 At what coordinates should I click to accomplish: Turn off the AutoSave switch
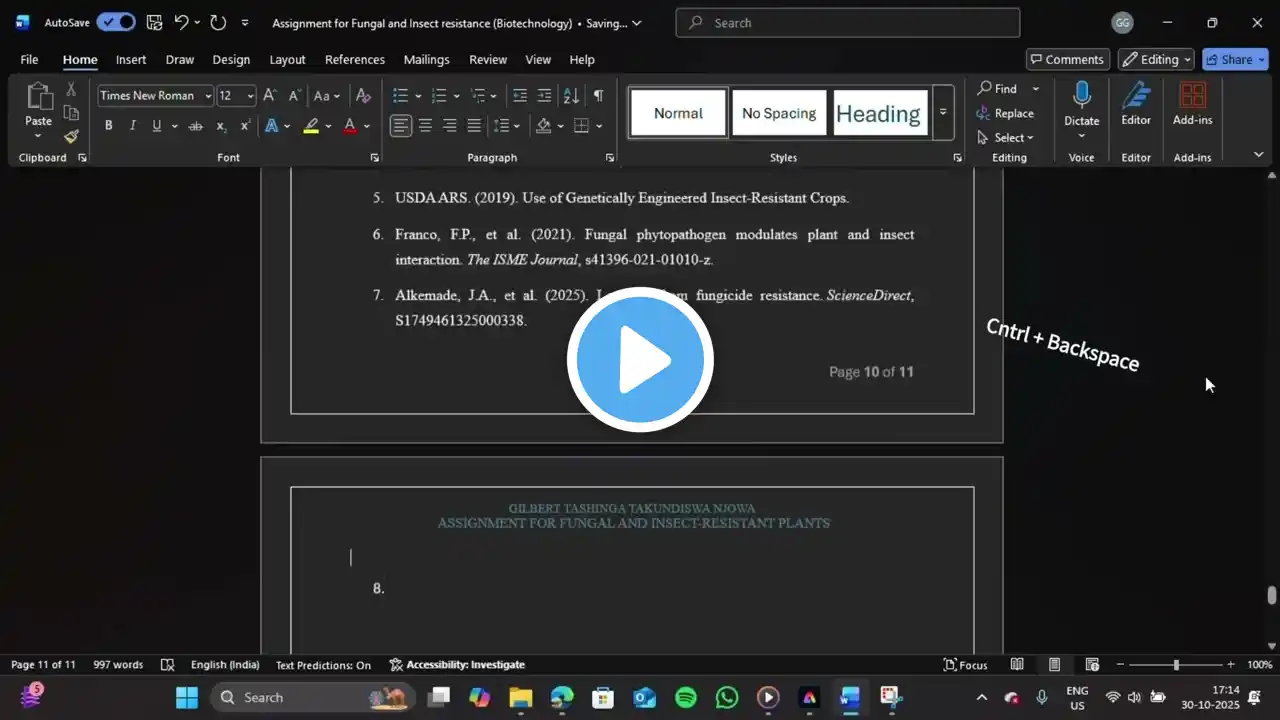tap(116, 22)
